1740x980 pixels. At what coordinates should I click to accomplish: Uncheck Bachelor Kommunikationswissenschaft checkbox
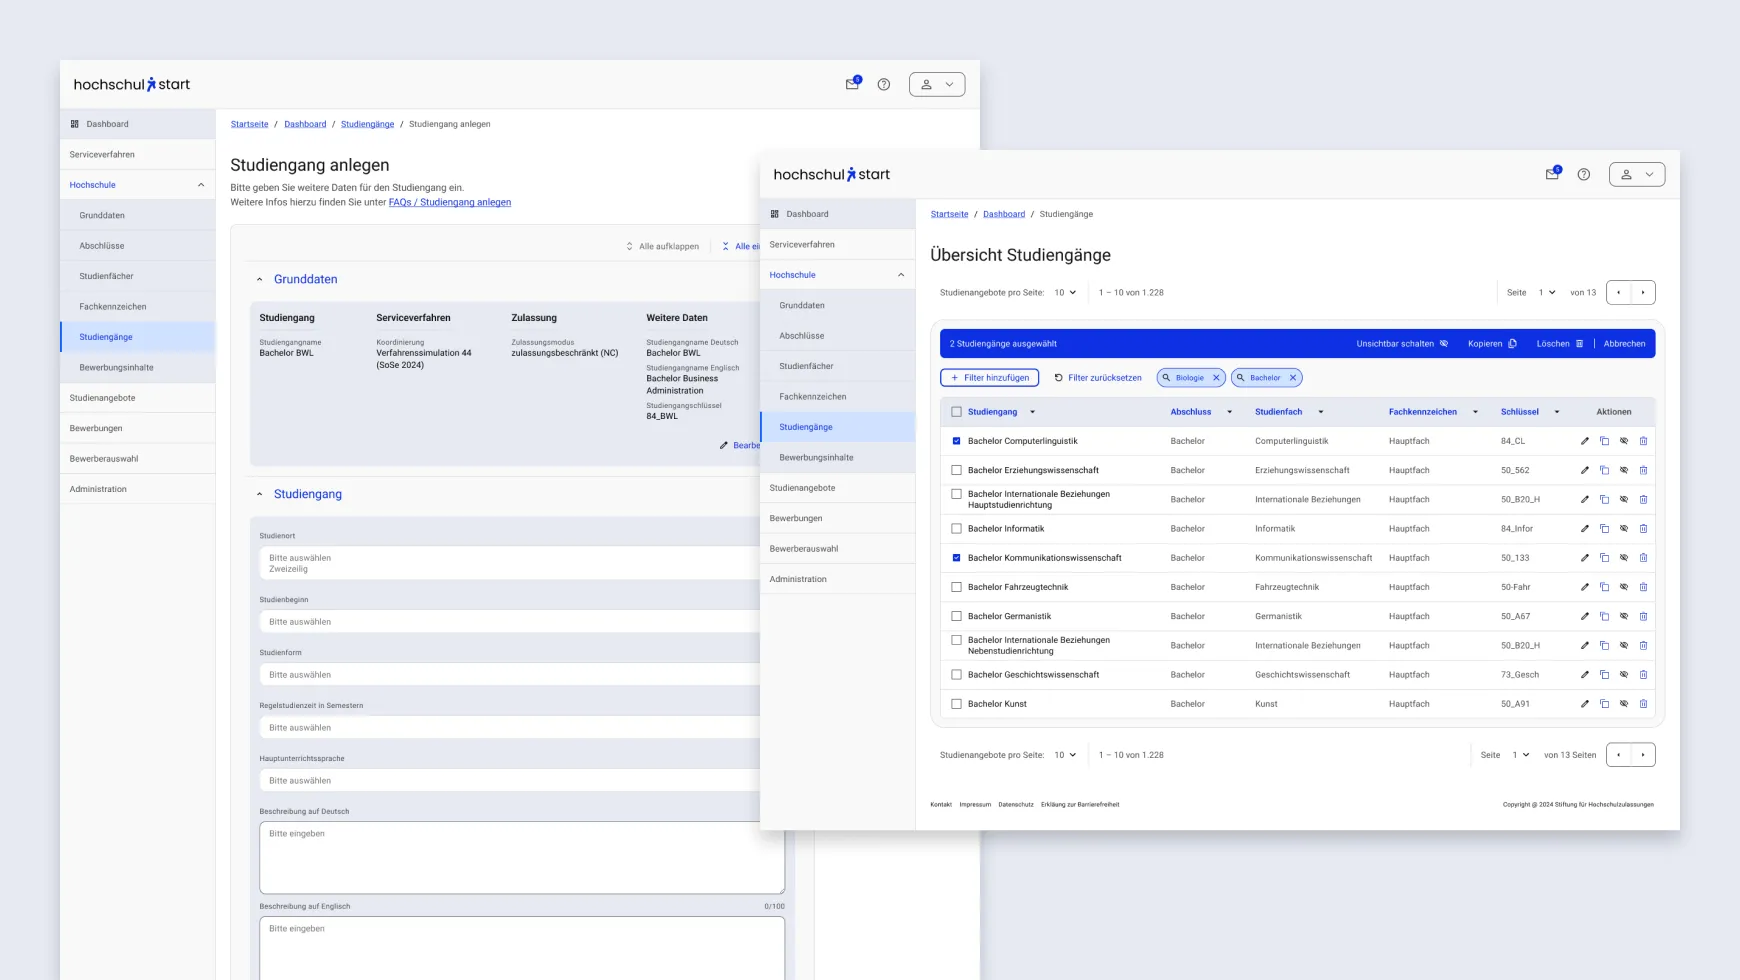(956, 558)
